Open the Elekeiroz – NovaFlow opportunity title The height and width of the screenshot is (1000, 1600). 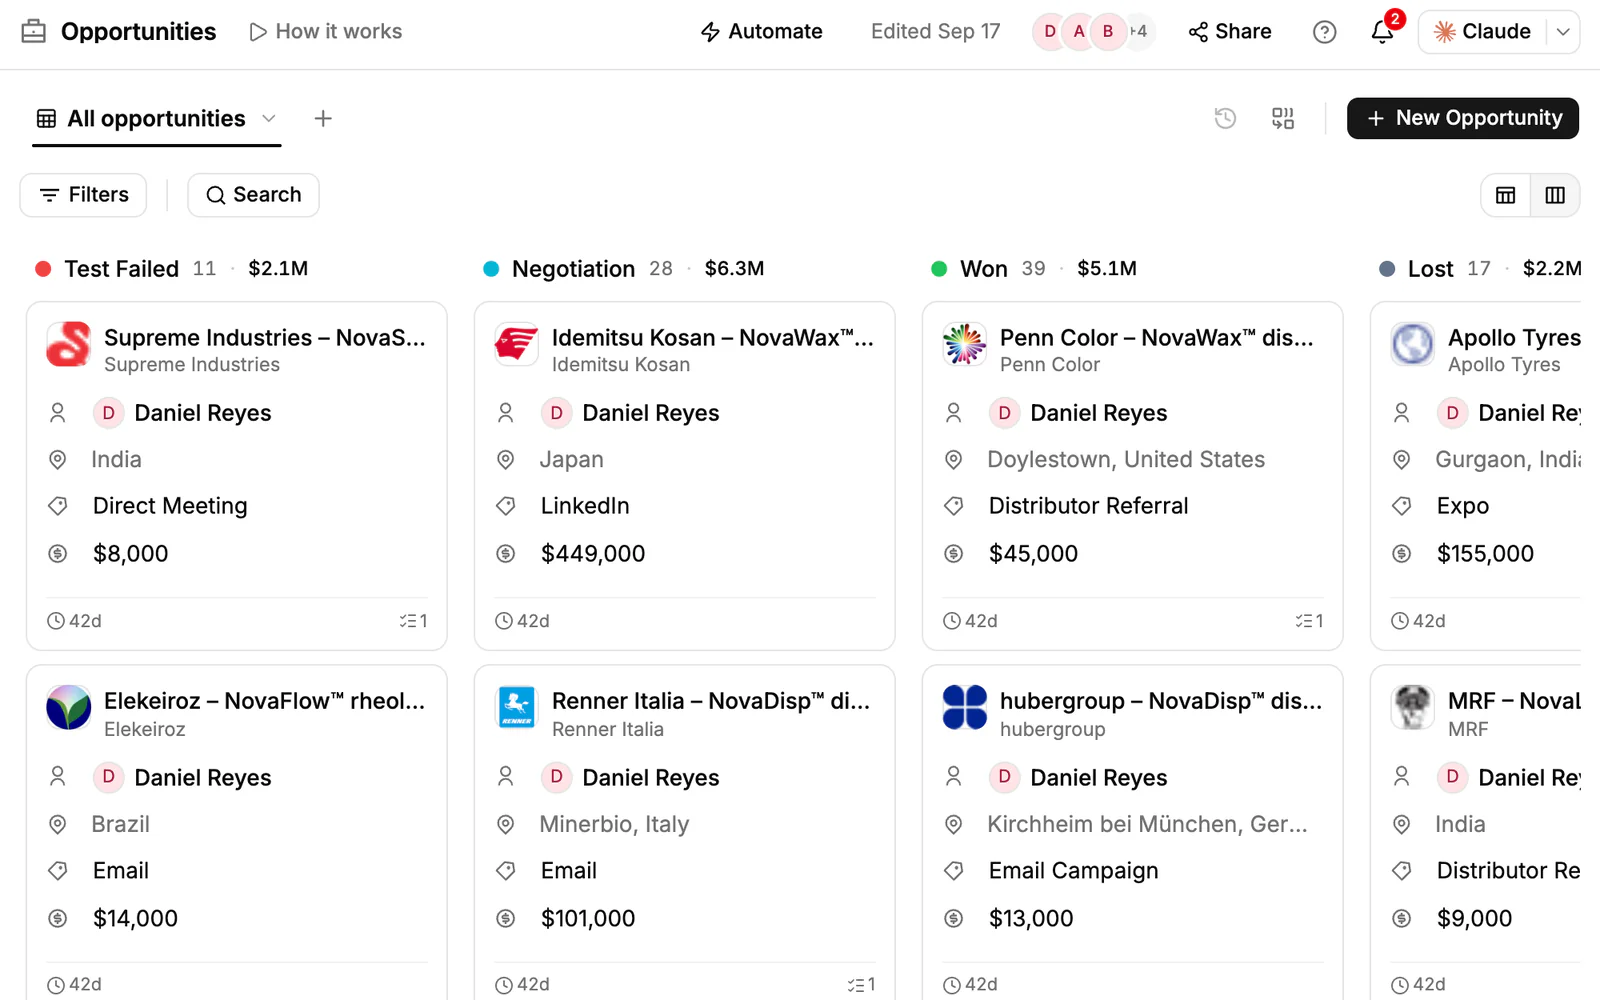265,702
